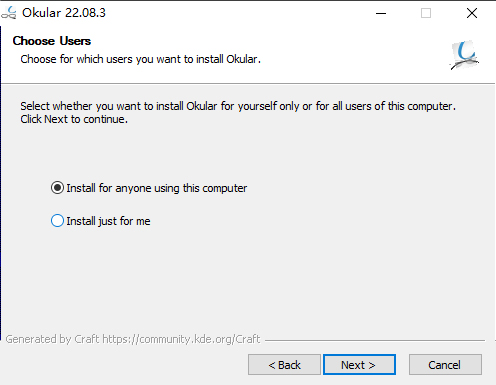Viewport: 496px width, 385px height.
Task: Click the Okular icon in the title bar
Action: [x=9, y=13]
